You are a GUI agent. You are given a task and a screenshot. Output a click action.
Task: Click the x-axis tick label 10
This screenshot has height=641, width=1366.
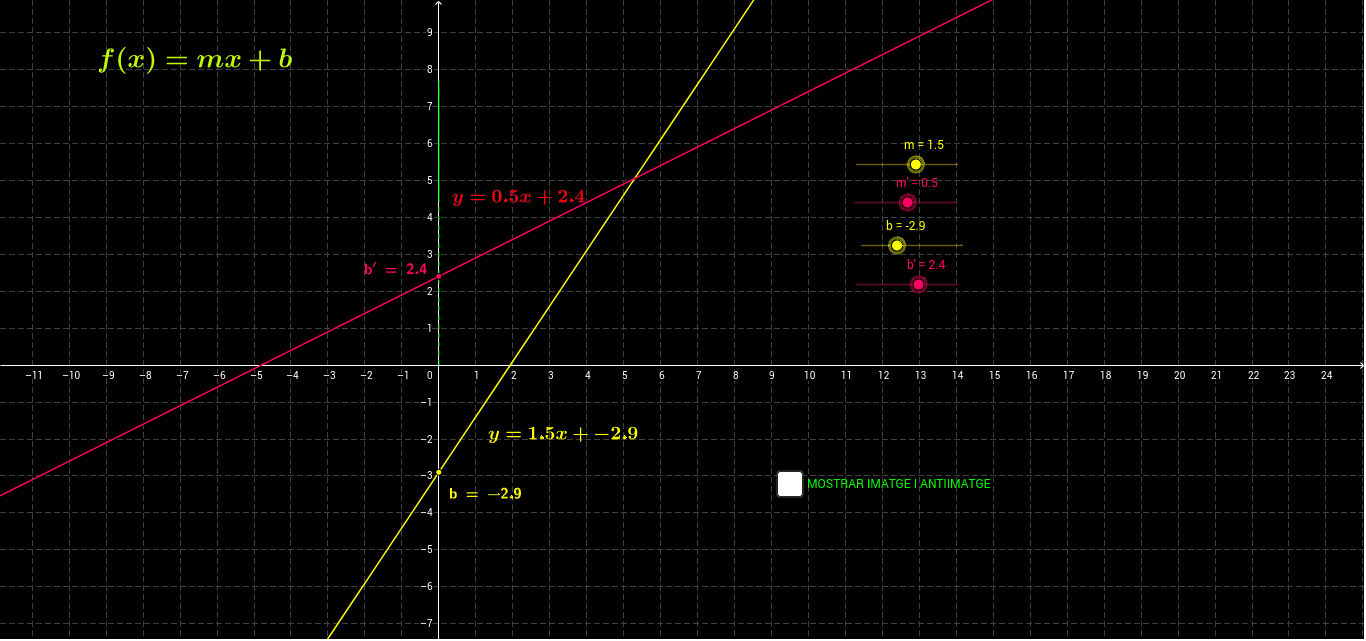pyautogui.click(x=810, y=376)
